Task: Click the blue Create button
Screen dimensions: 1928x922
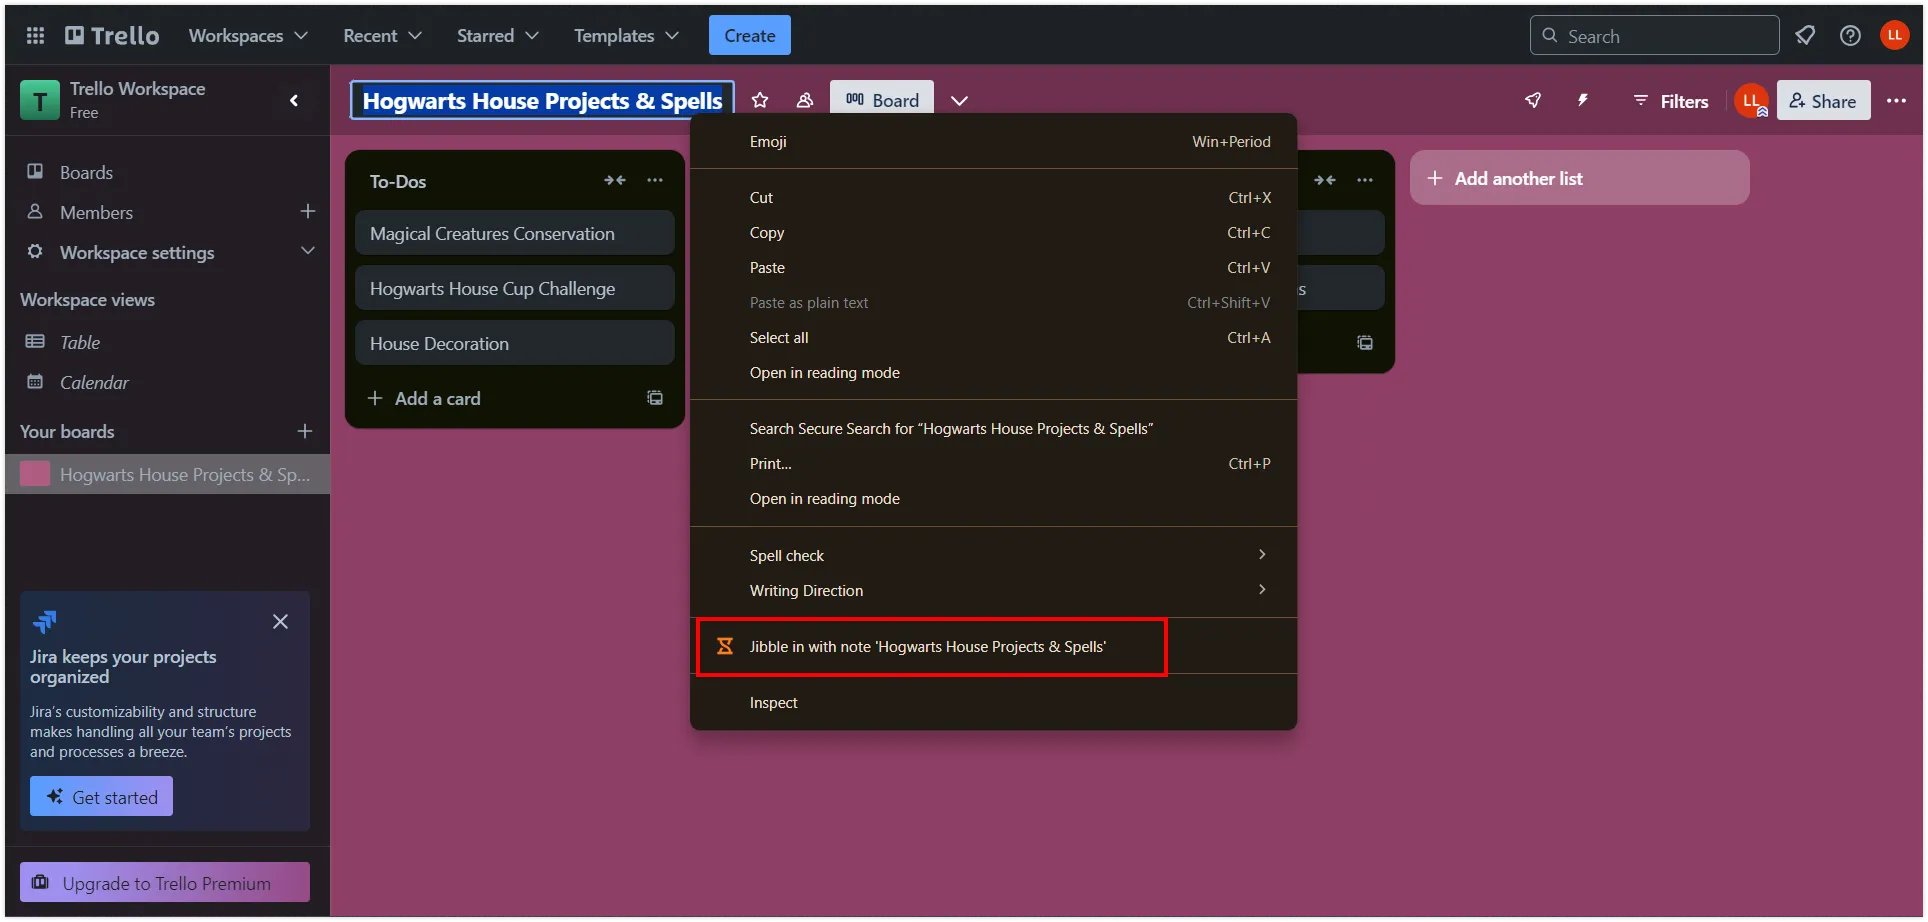Action: tap(749, 36)
